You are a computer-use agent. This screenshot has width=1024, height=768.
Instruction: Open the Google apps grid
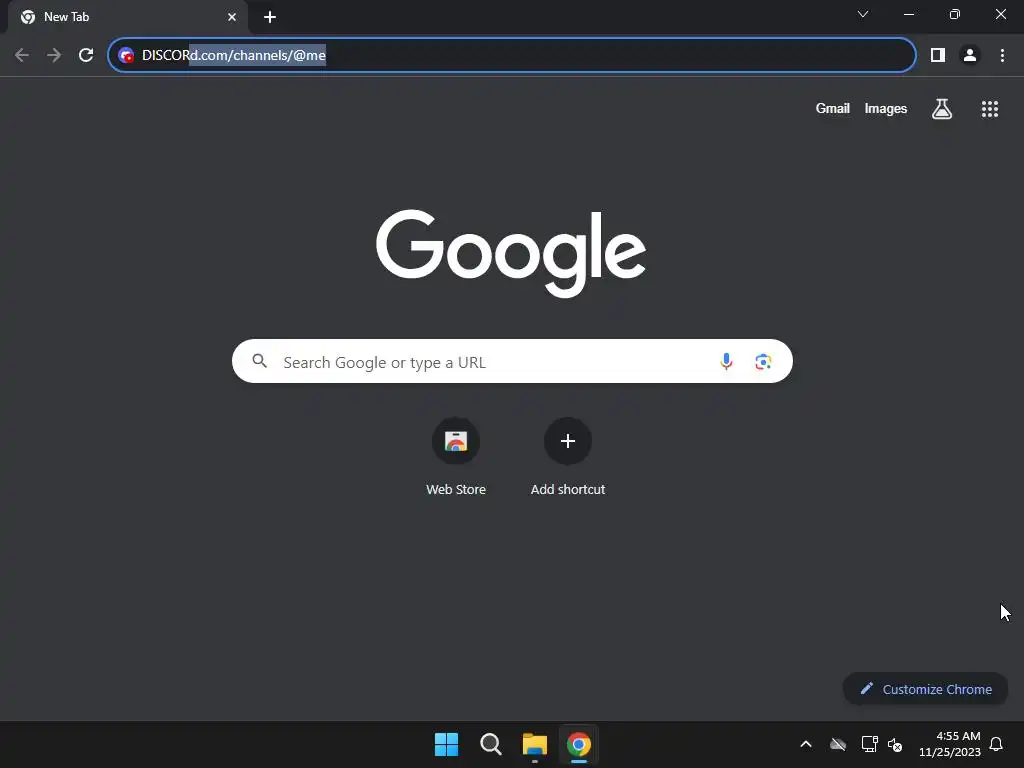[x=989, y=109]
